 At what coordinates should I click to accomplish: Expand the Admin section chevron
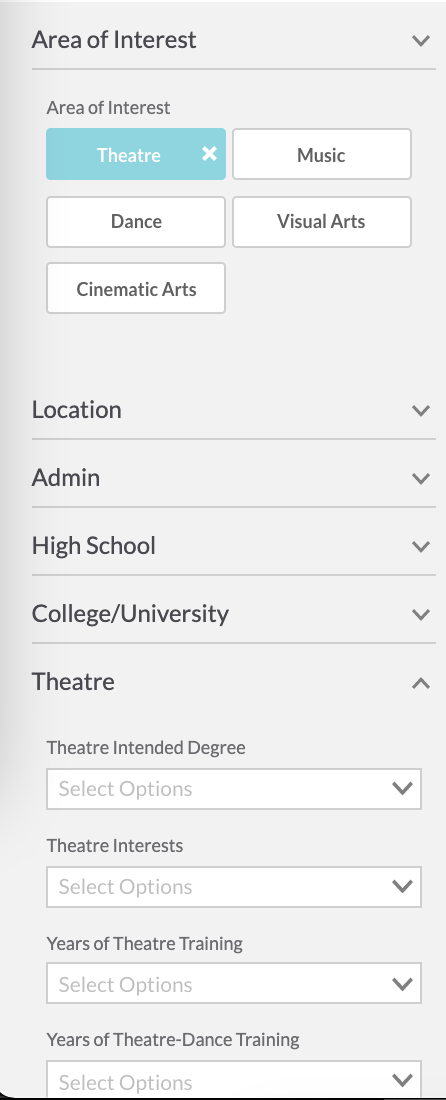coord(421,478)
